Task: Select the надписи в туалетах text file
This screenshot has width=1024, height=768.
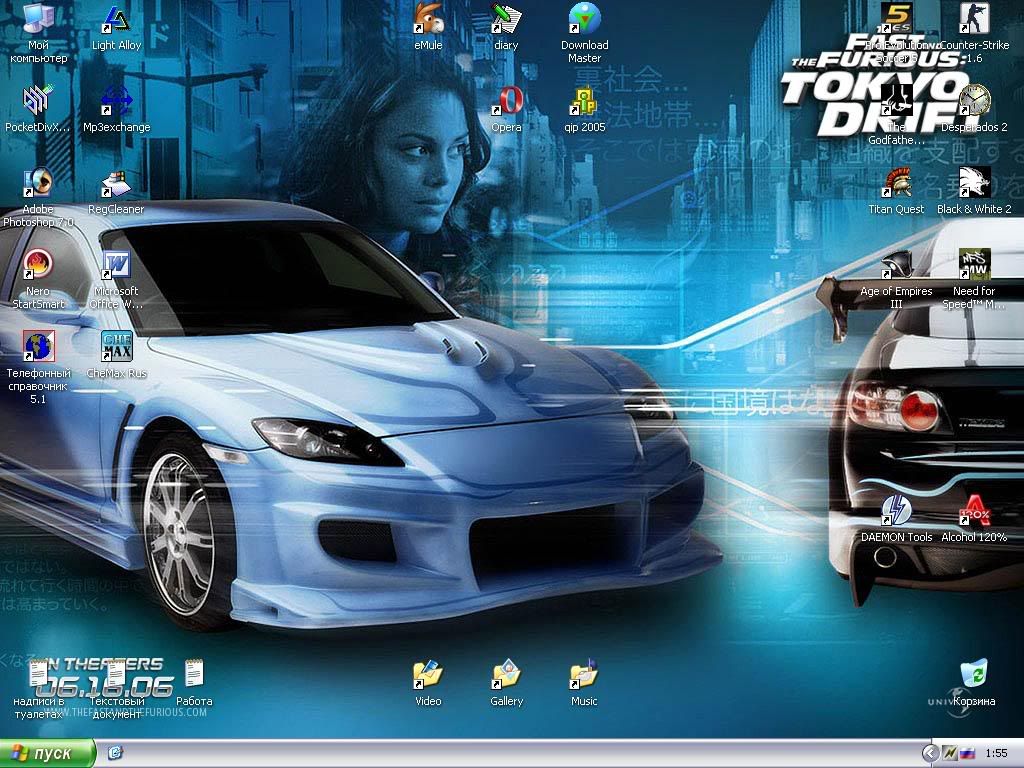Action: click(39, 675)
